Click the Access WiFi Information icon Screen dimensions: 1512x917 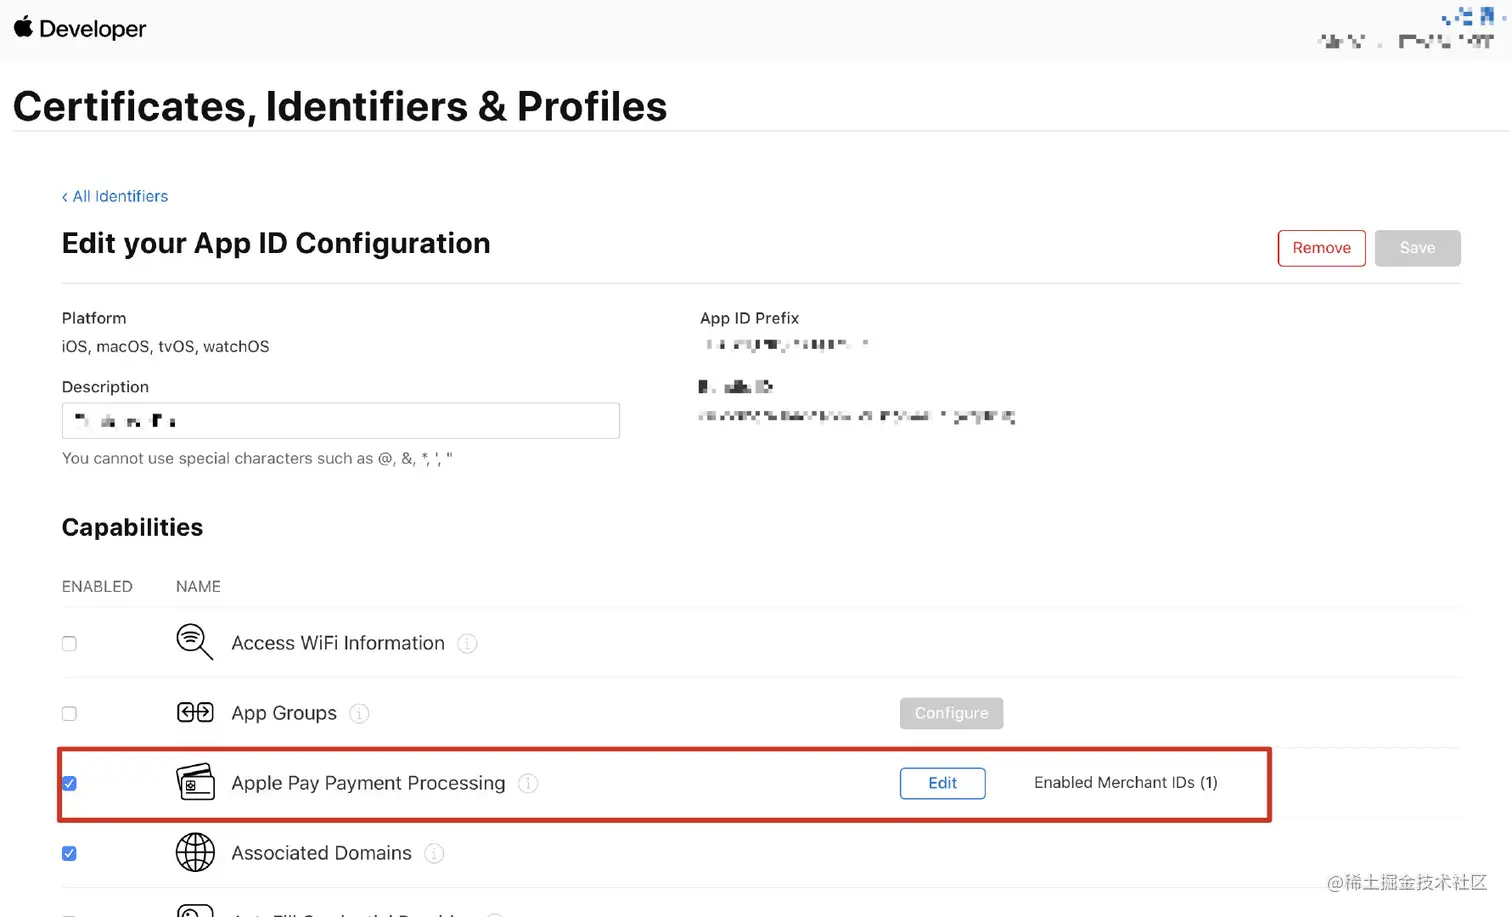tap(194, 642)
